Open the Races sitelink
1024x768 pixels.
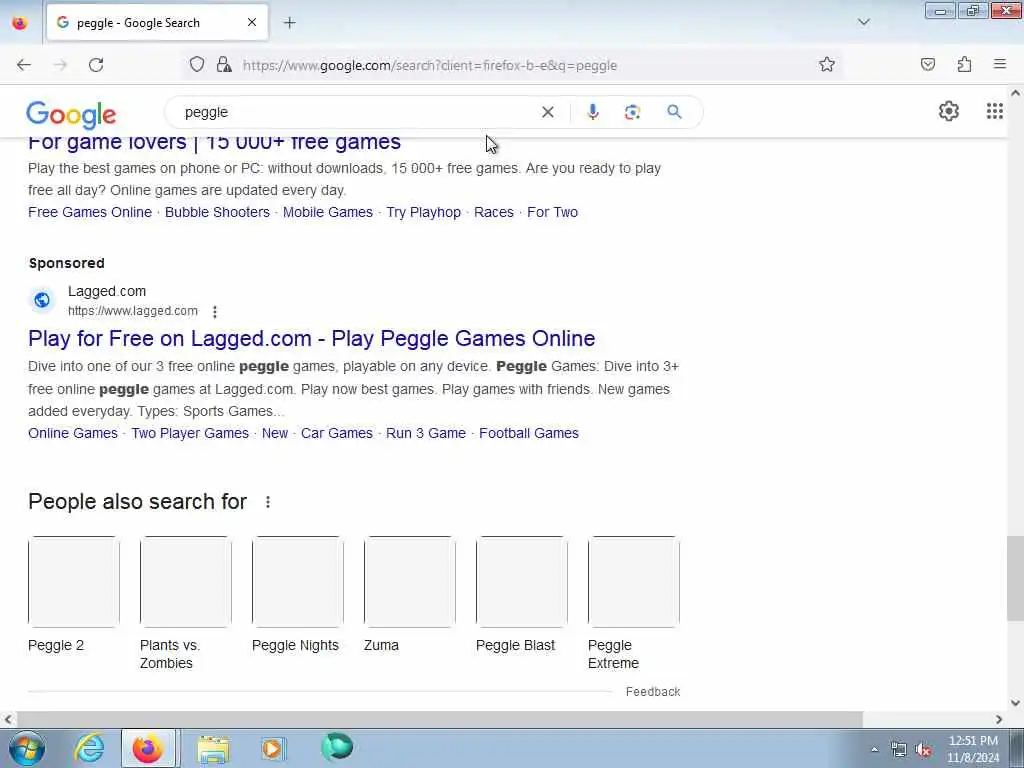494,212
